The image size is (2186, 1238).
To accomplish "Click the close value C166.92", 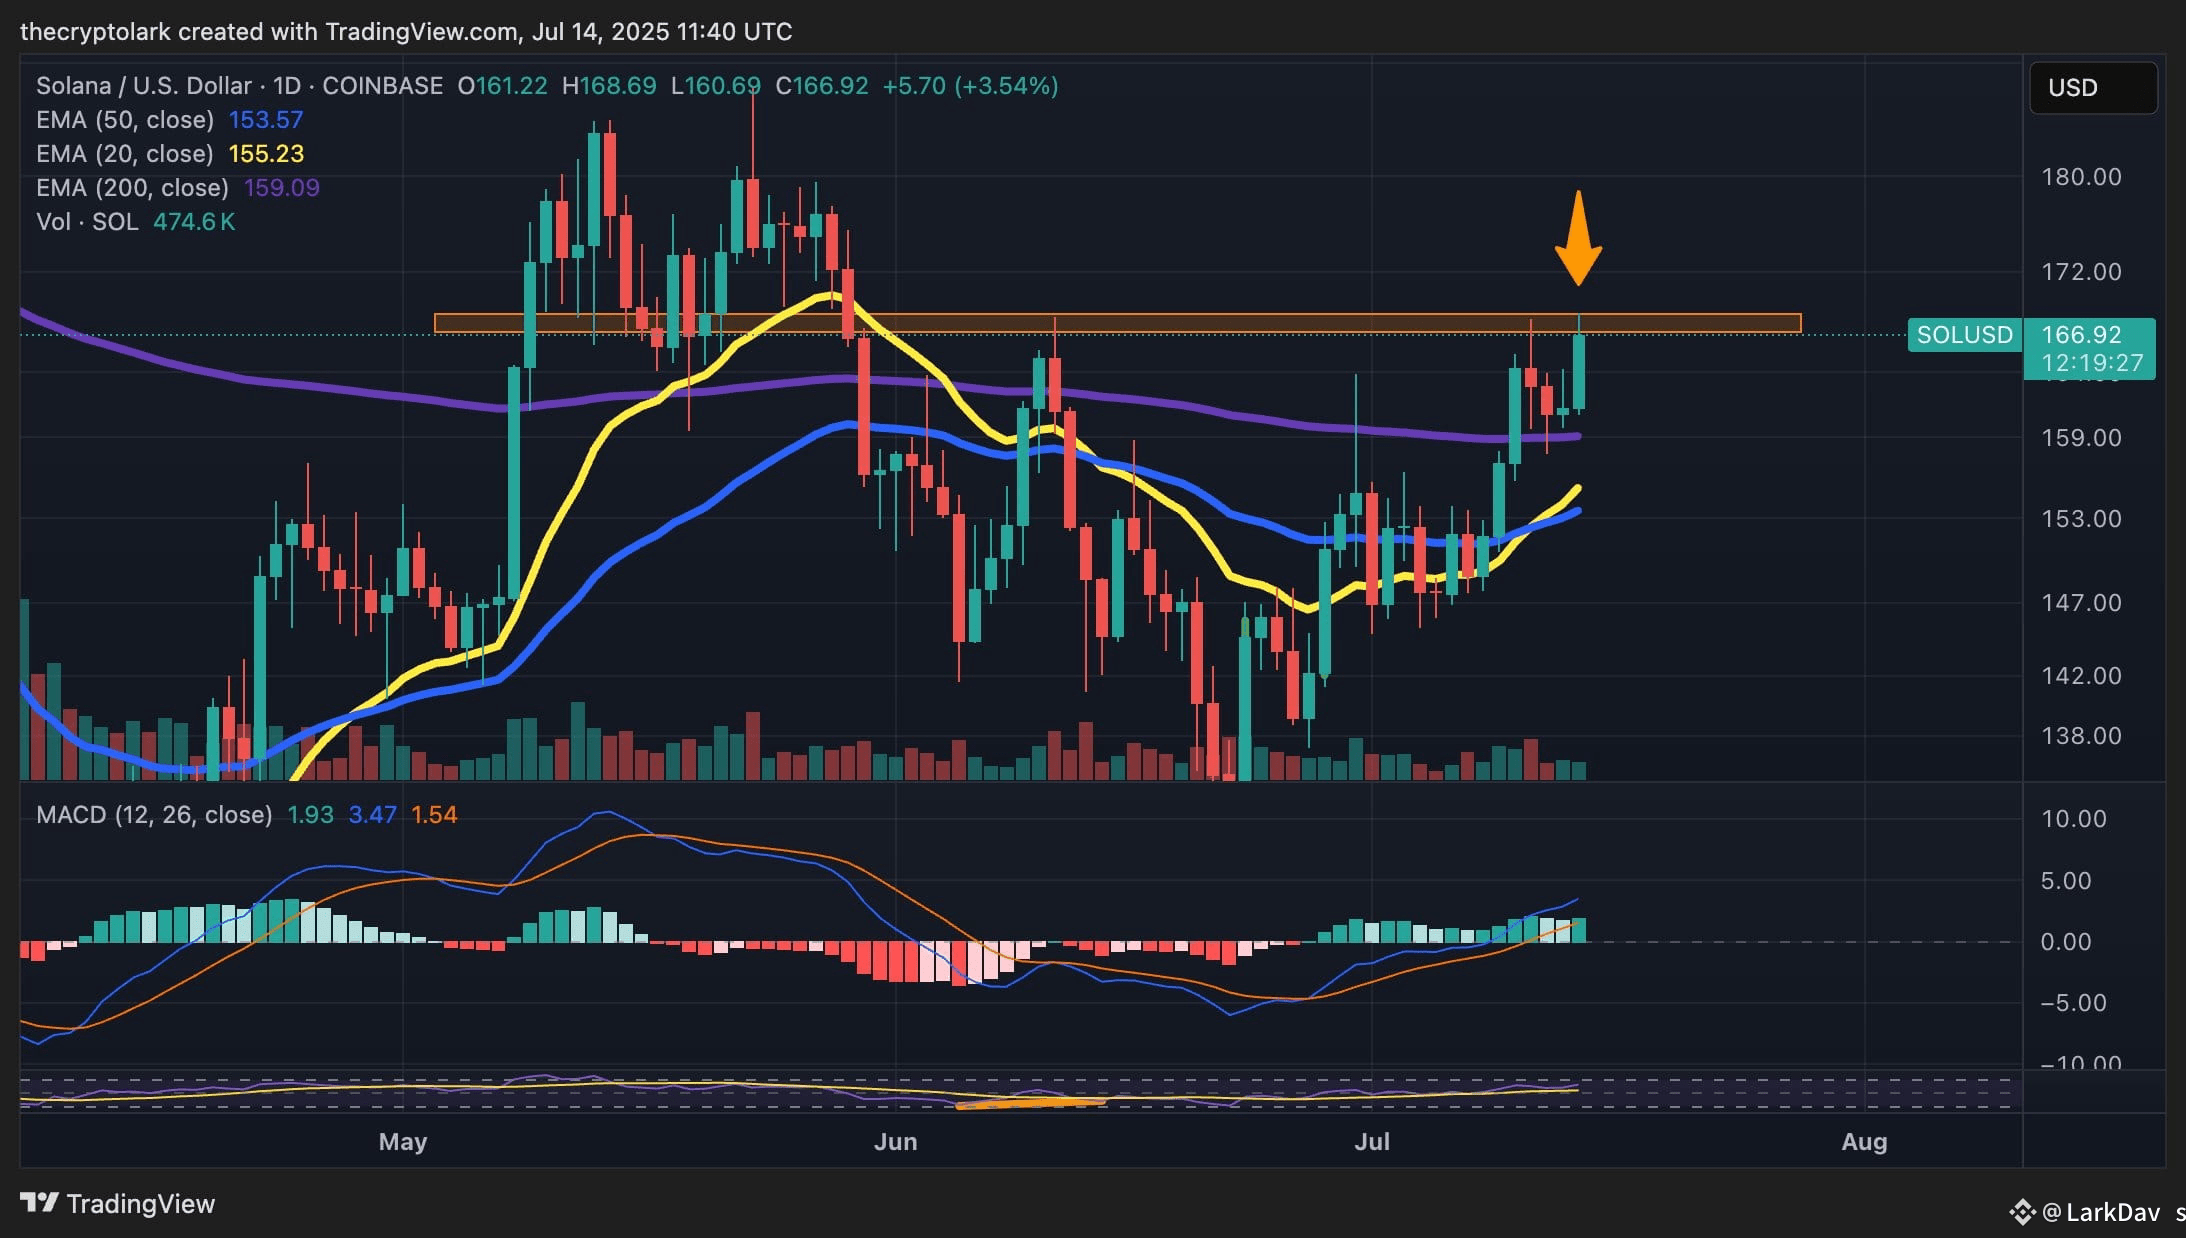I will click(822, 86).
